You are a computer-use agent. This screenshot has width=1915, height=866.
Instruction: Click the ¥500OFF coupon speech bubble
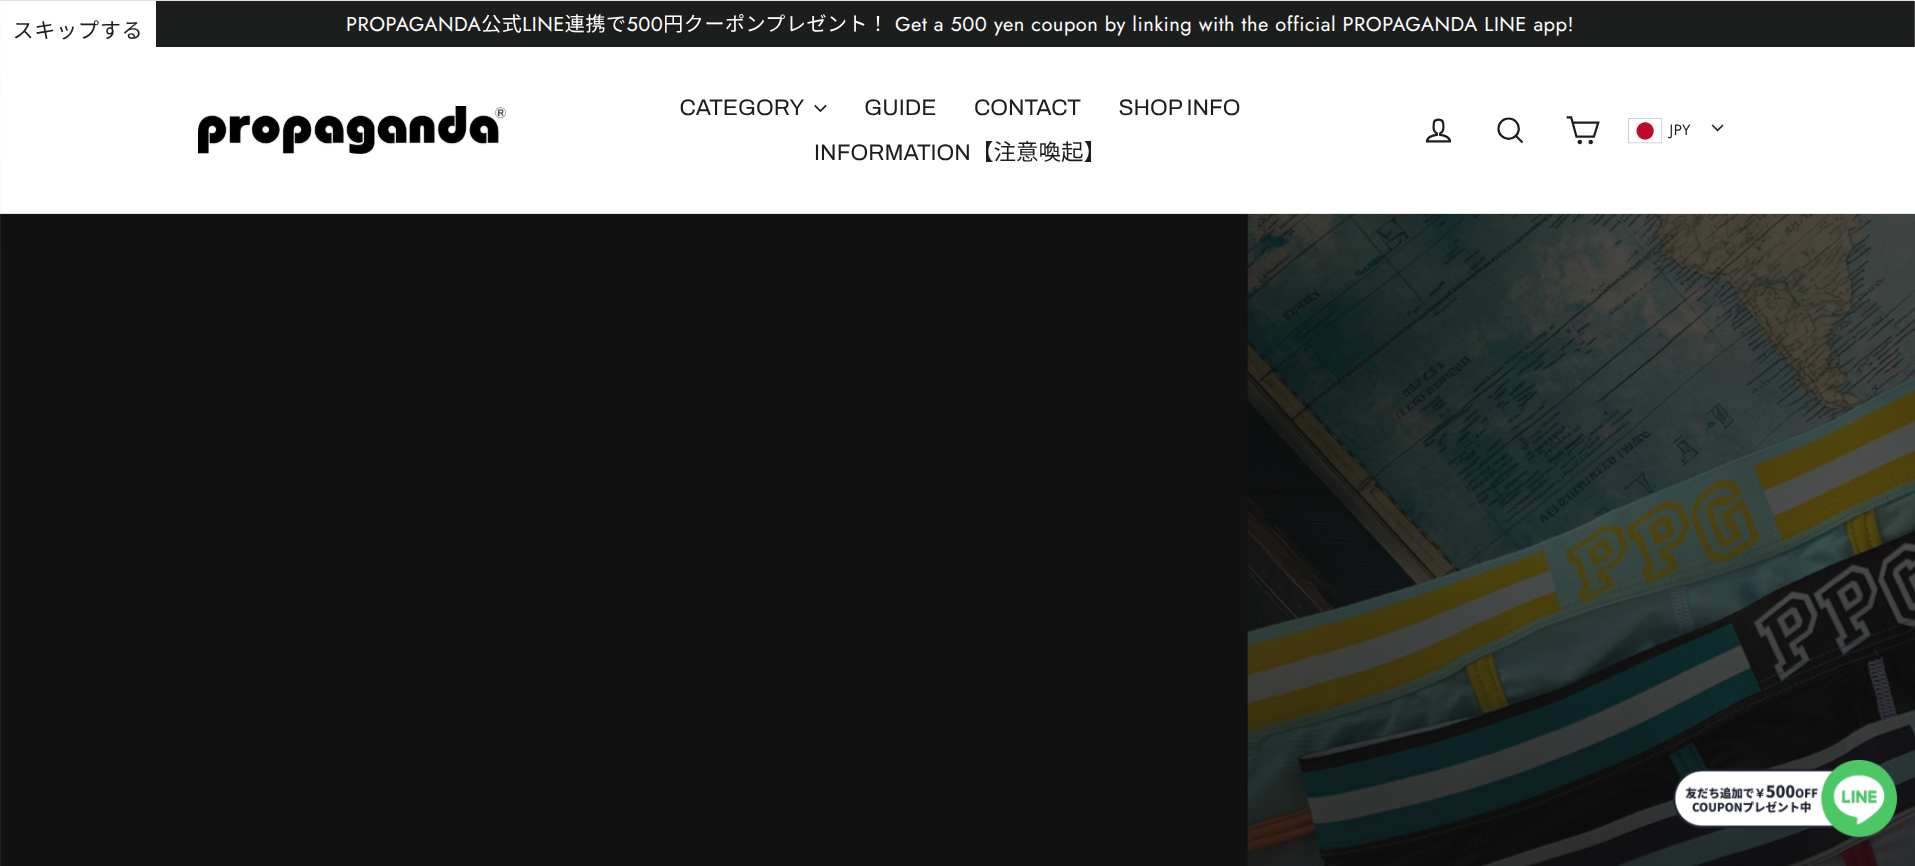(x=1750, y=799)
